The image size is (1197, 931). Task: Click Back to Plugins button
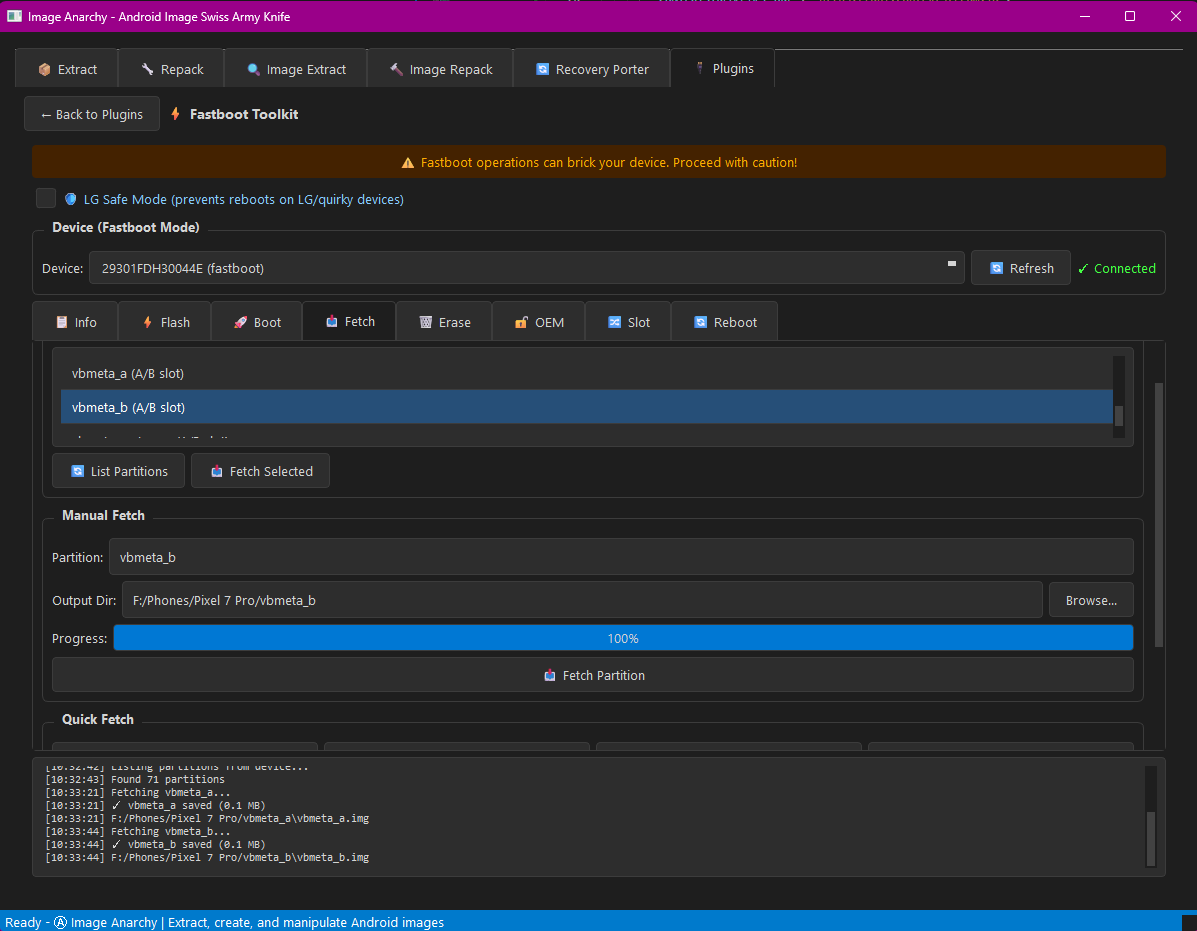91,115
